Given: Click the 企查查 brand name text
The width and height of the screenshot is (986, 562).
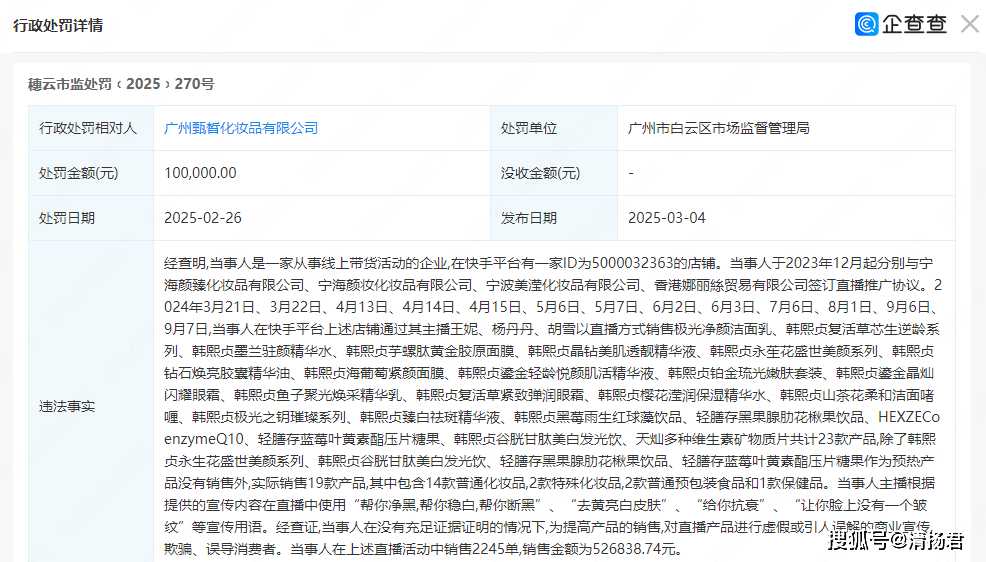Looking at the screenshot, I should click(x=914, y=25).
